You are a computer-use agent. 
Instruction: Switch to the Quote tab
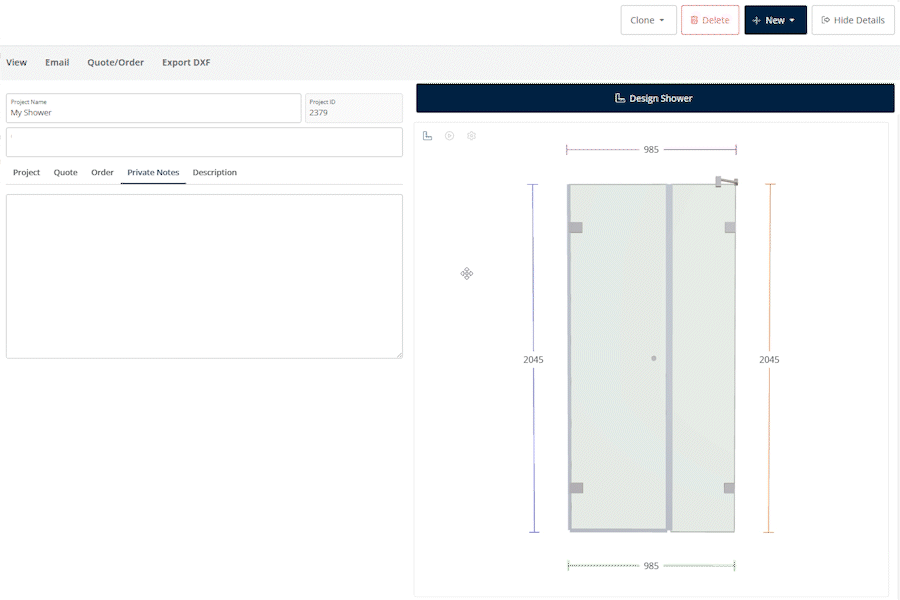click(x=65, y=173)
